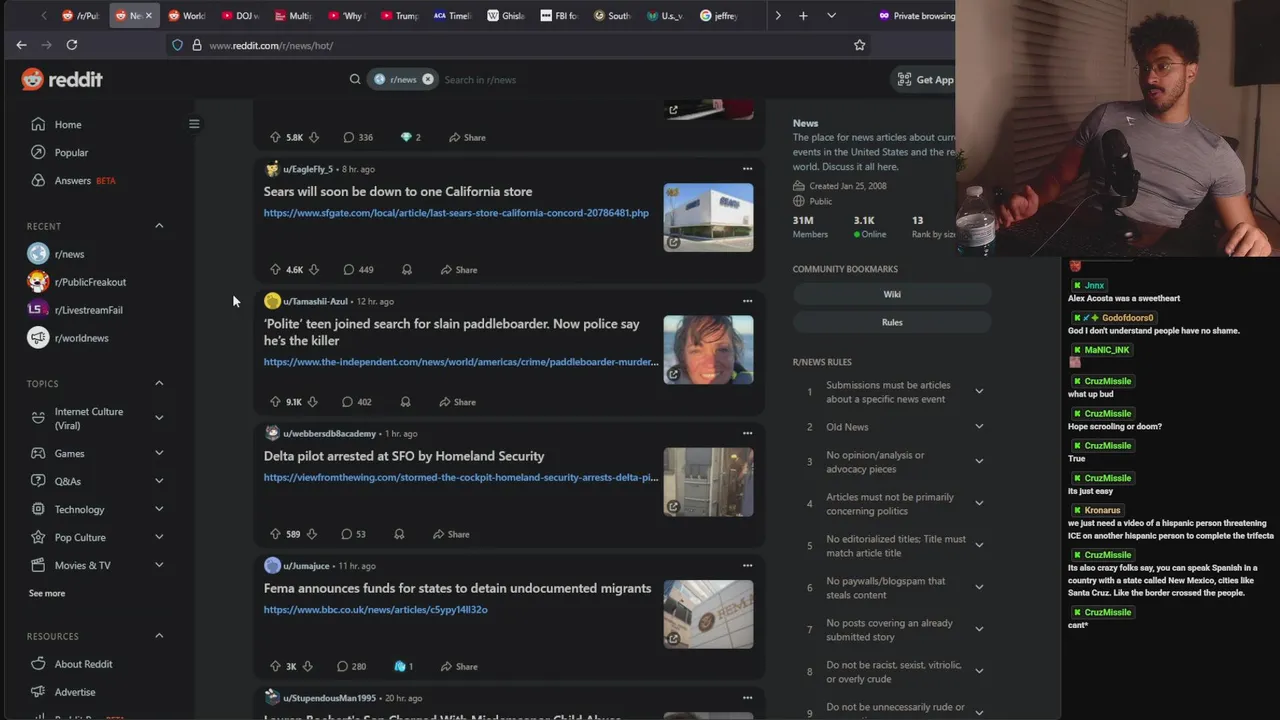
Task: Expand the Q&As topic
Action: (159, 481)
